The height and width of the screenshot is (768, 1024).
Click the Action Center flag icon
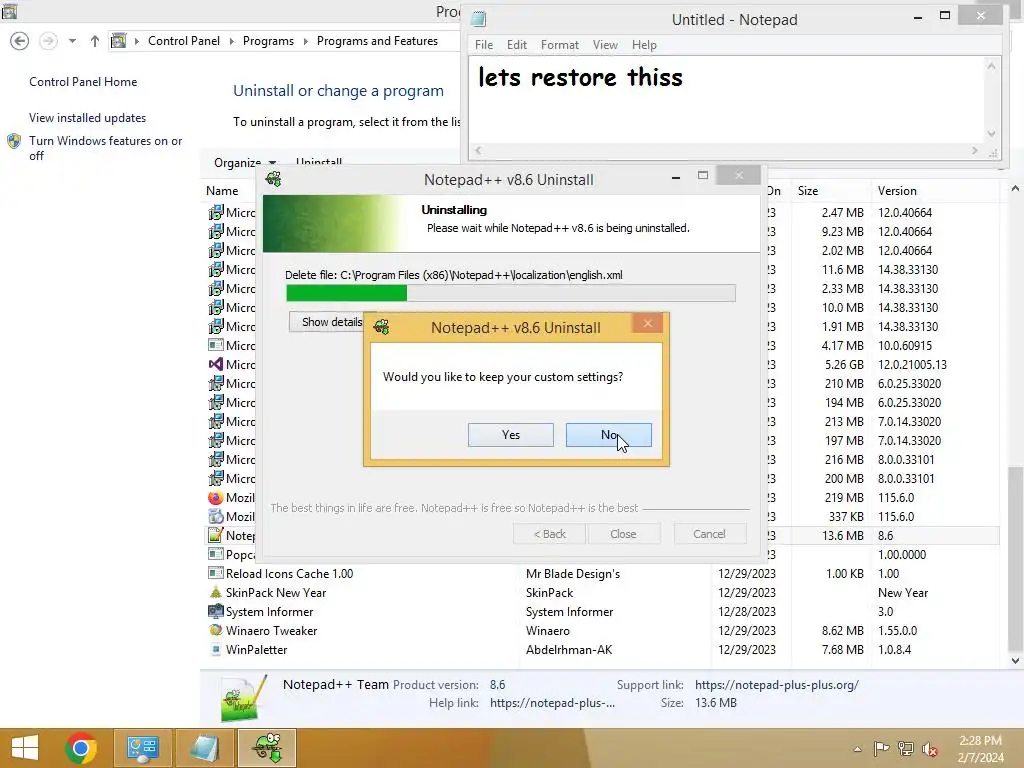coord(881,748)
